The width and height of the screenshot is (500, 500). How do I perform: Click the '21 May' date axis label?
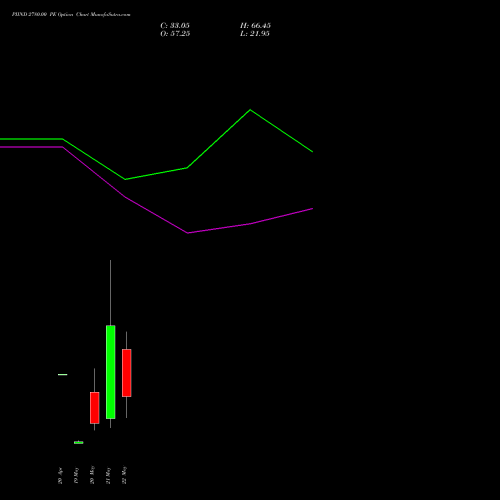pos(108,475)
